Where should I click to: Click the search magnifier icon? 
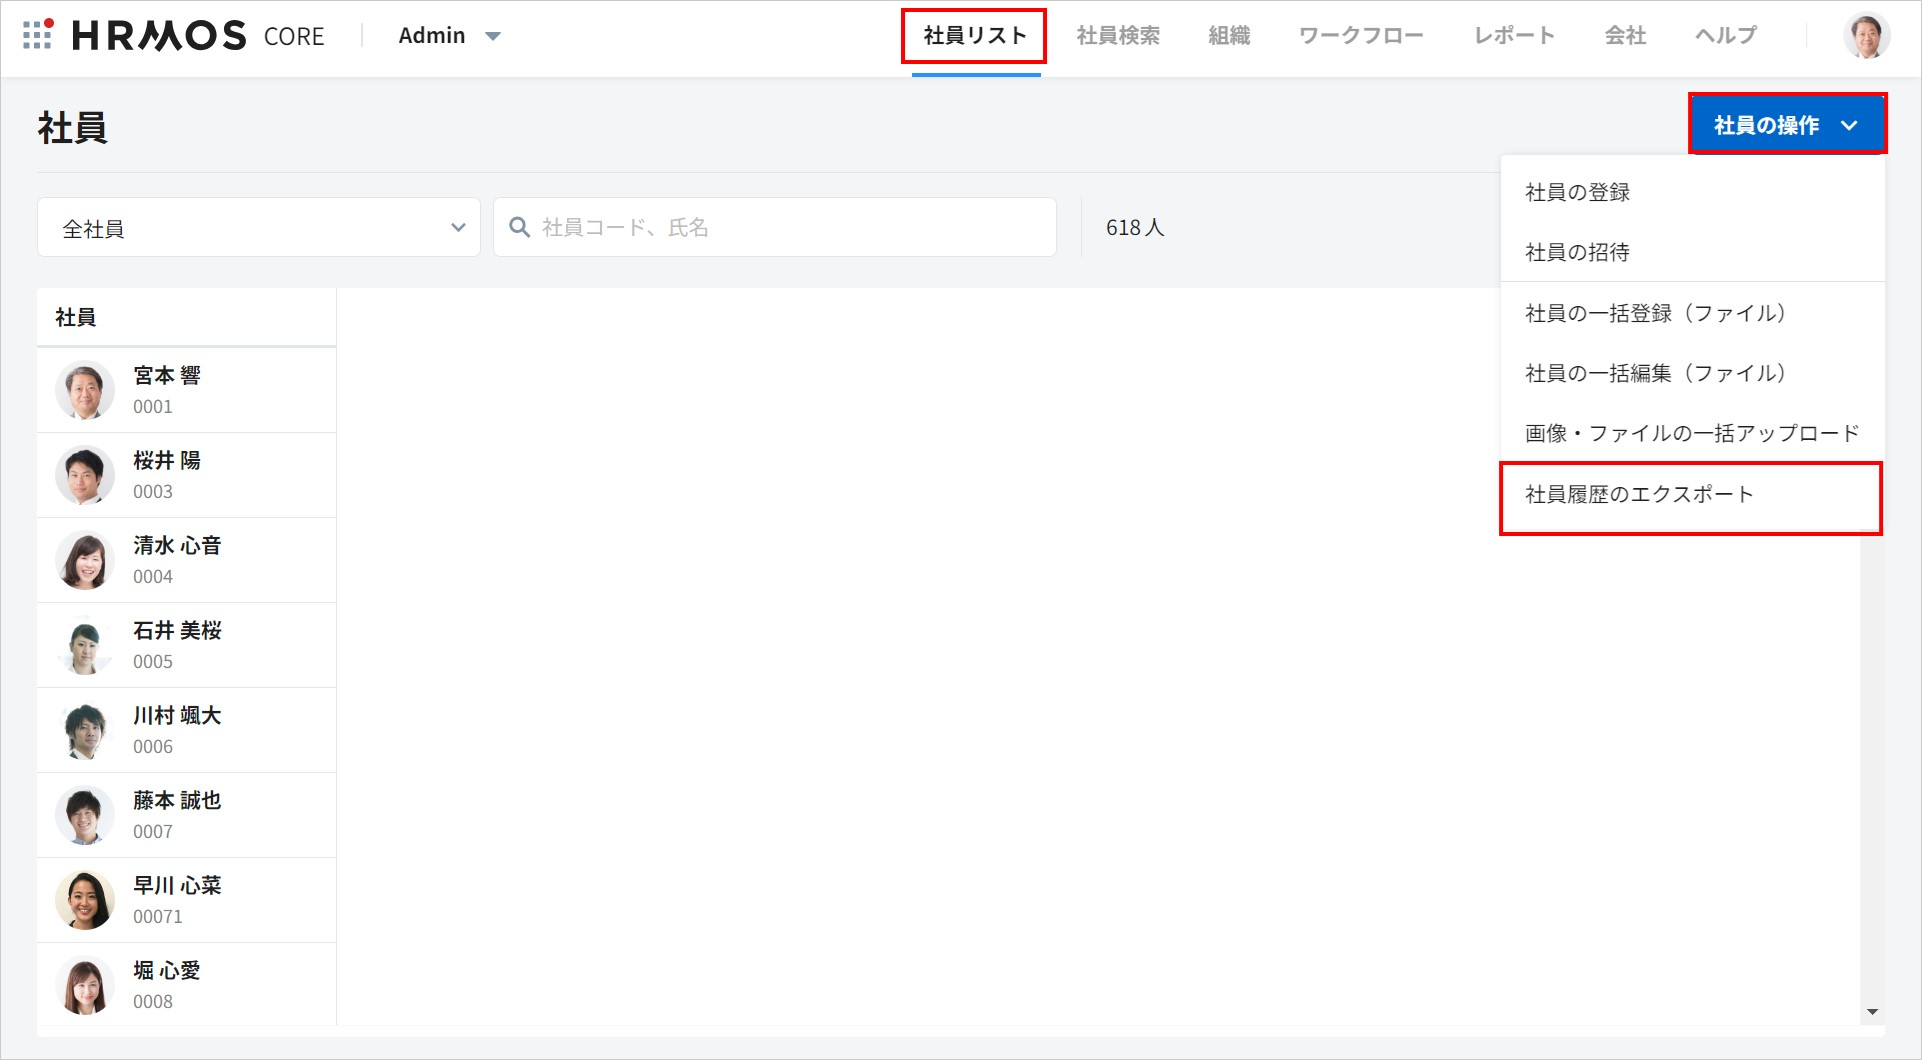(x=519, y=228)
